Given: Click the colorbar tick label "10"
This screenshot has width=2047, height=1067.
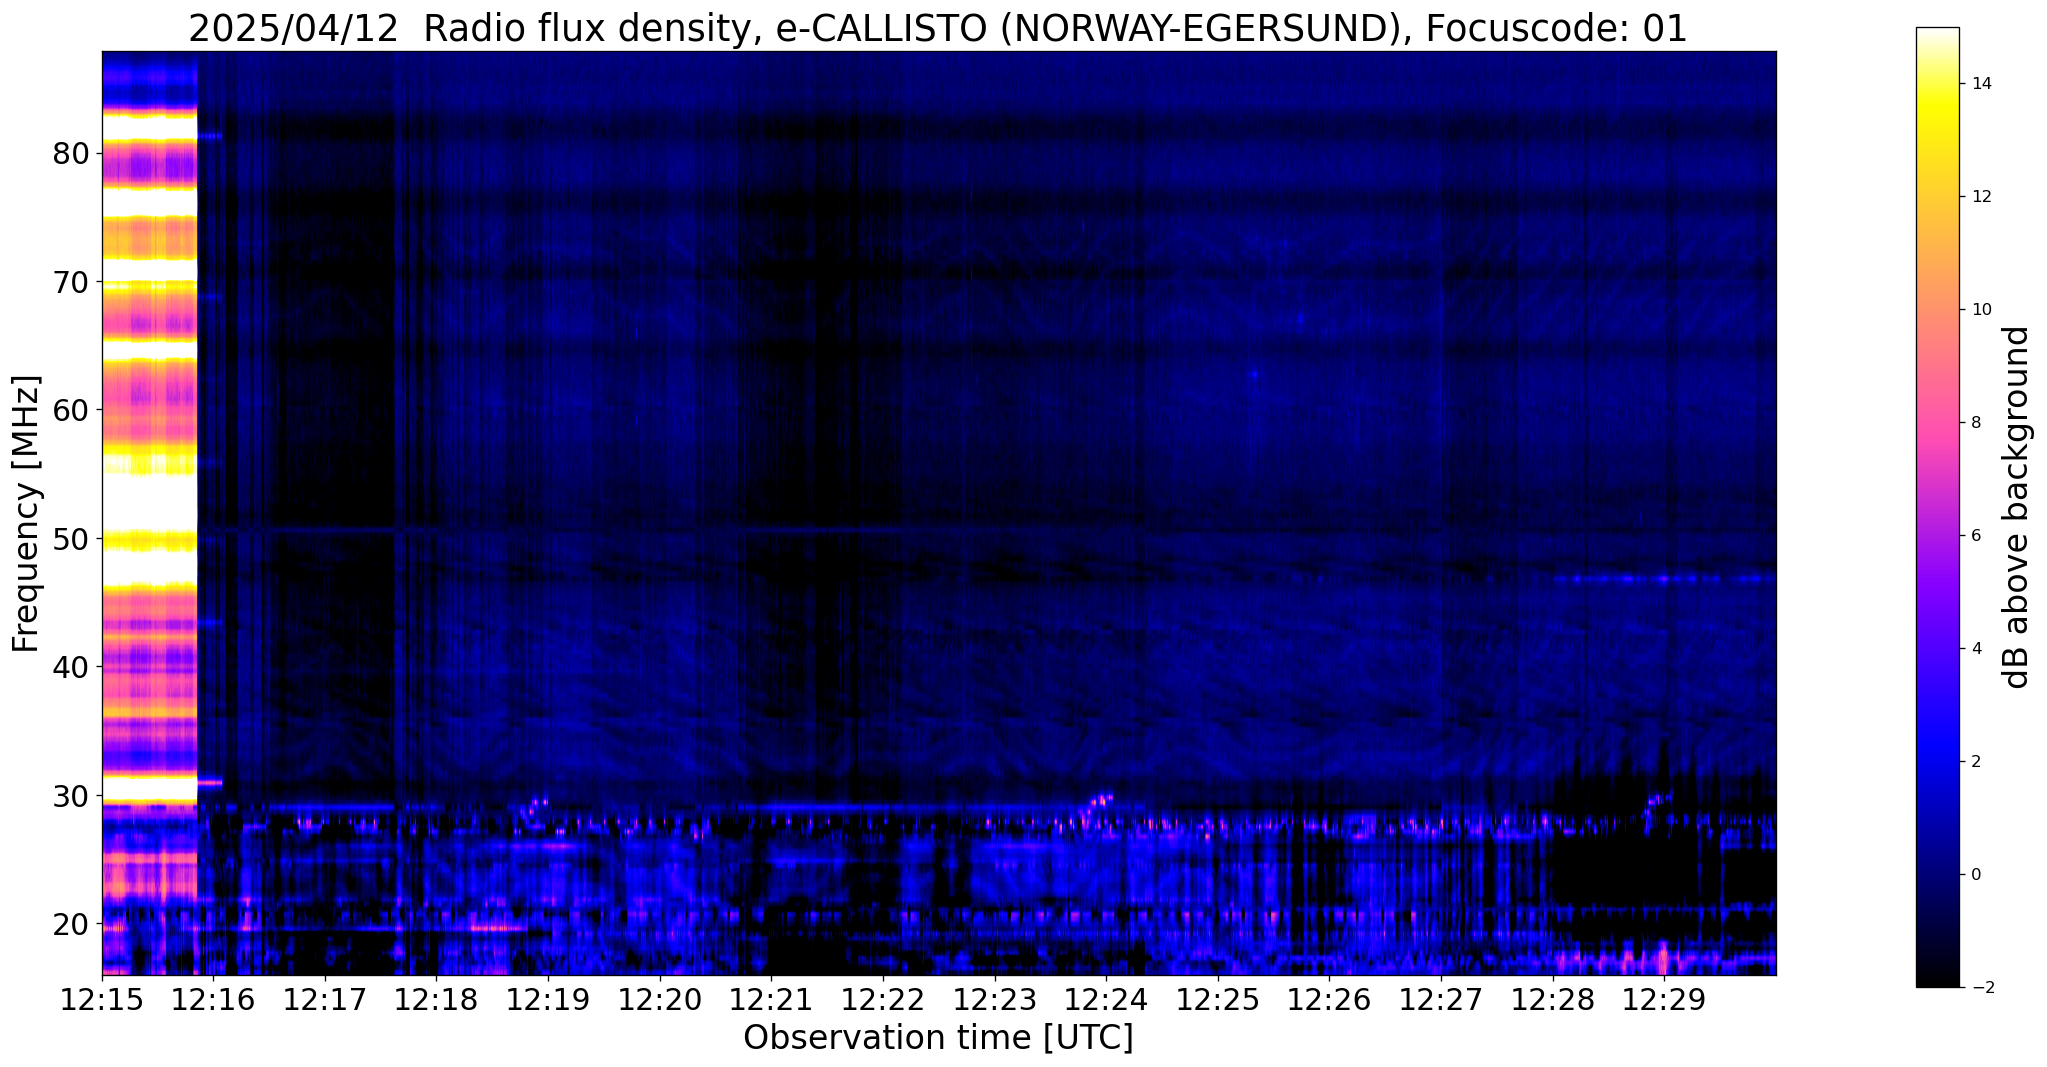Looking at the screenshot, I should [1980, 310].
